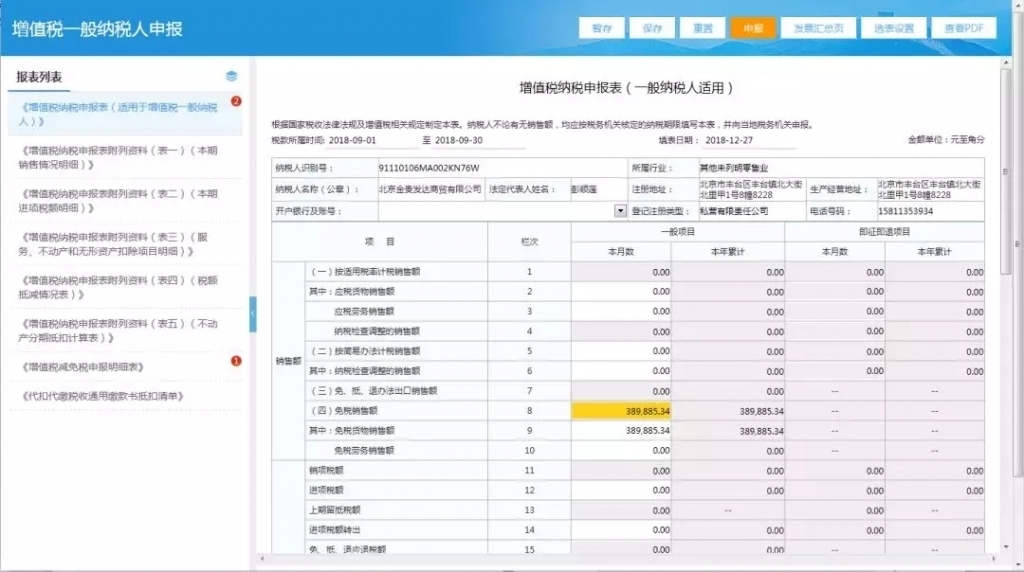Image resolution: width=1024 pixels, height=572 pixels.
Task: Click the 销项税额 row label
Action: (x=326, y=470)
